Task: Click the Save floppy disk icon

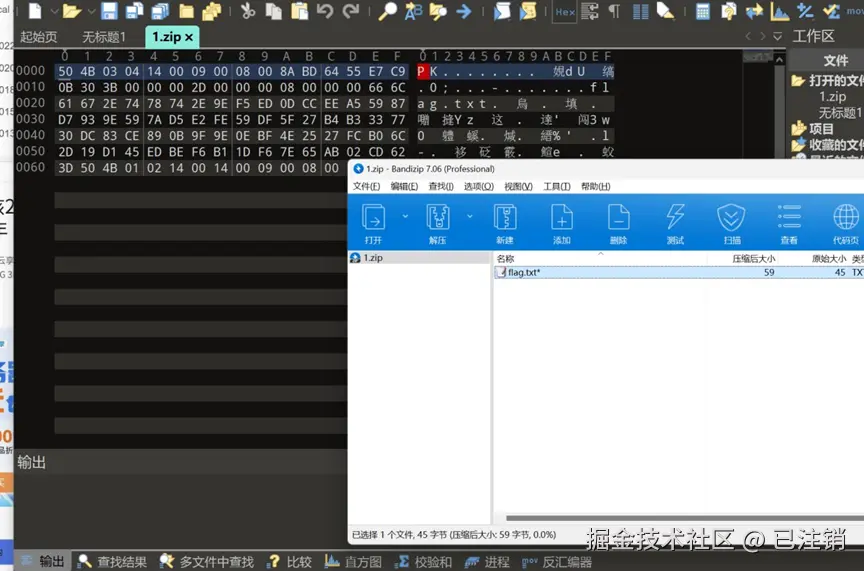Action: click(109, 10)
